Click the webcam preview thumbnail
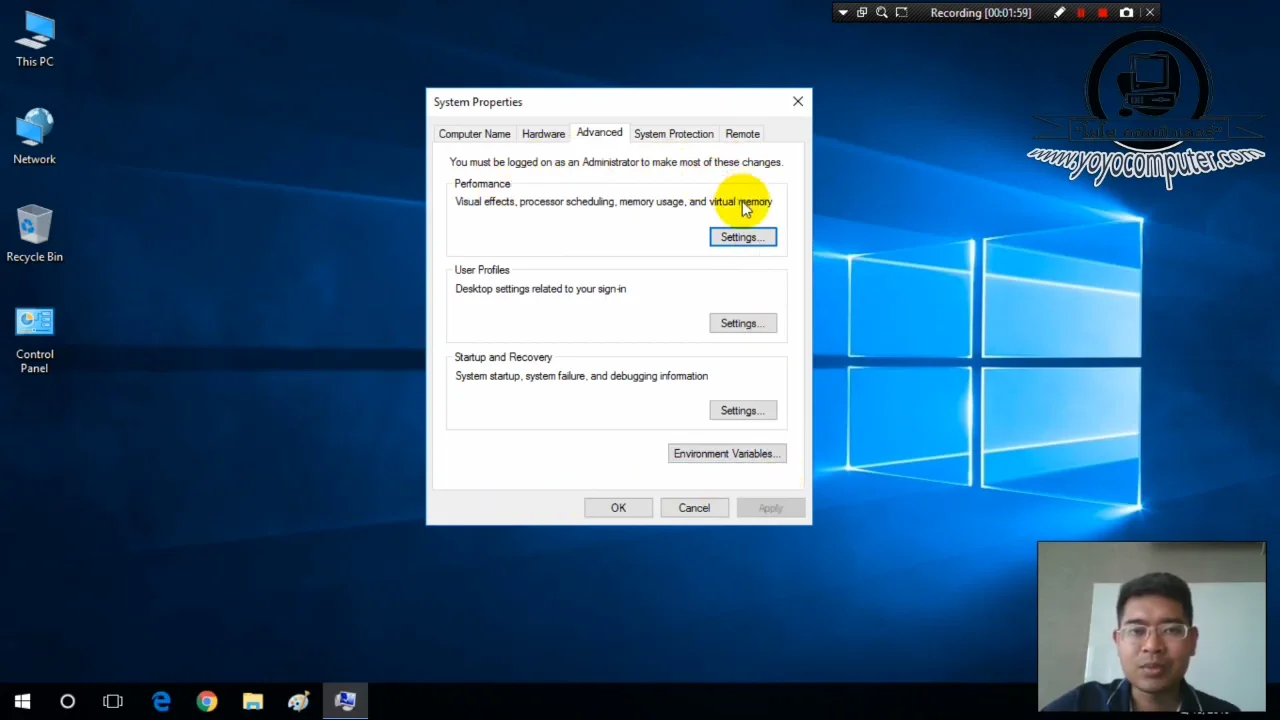Image resolution: width=1280 pixels, height=720 pixels. pos(1151,625)
